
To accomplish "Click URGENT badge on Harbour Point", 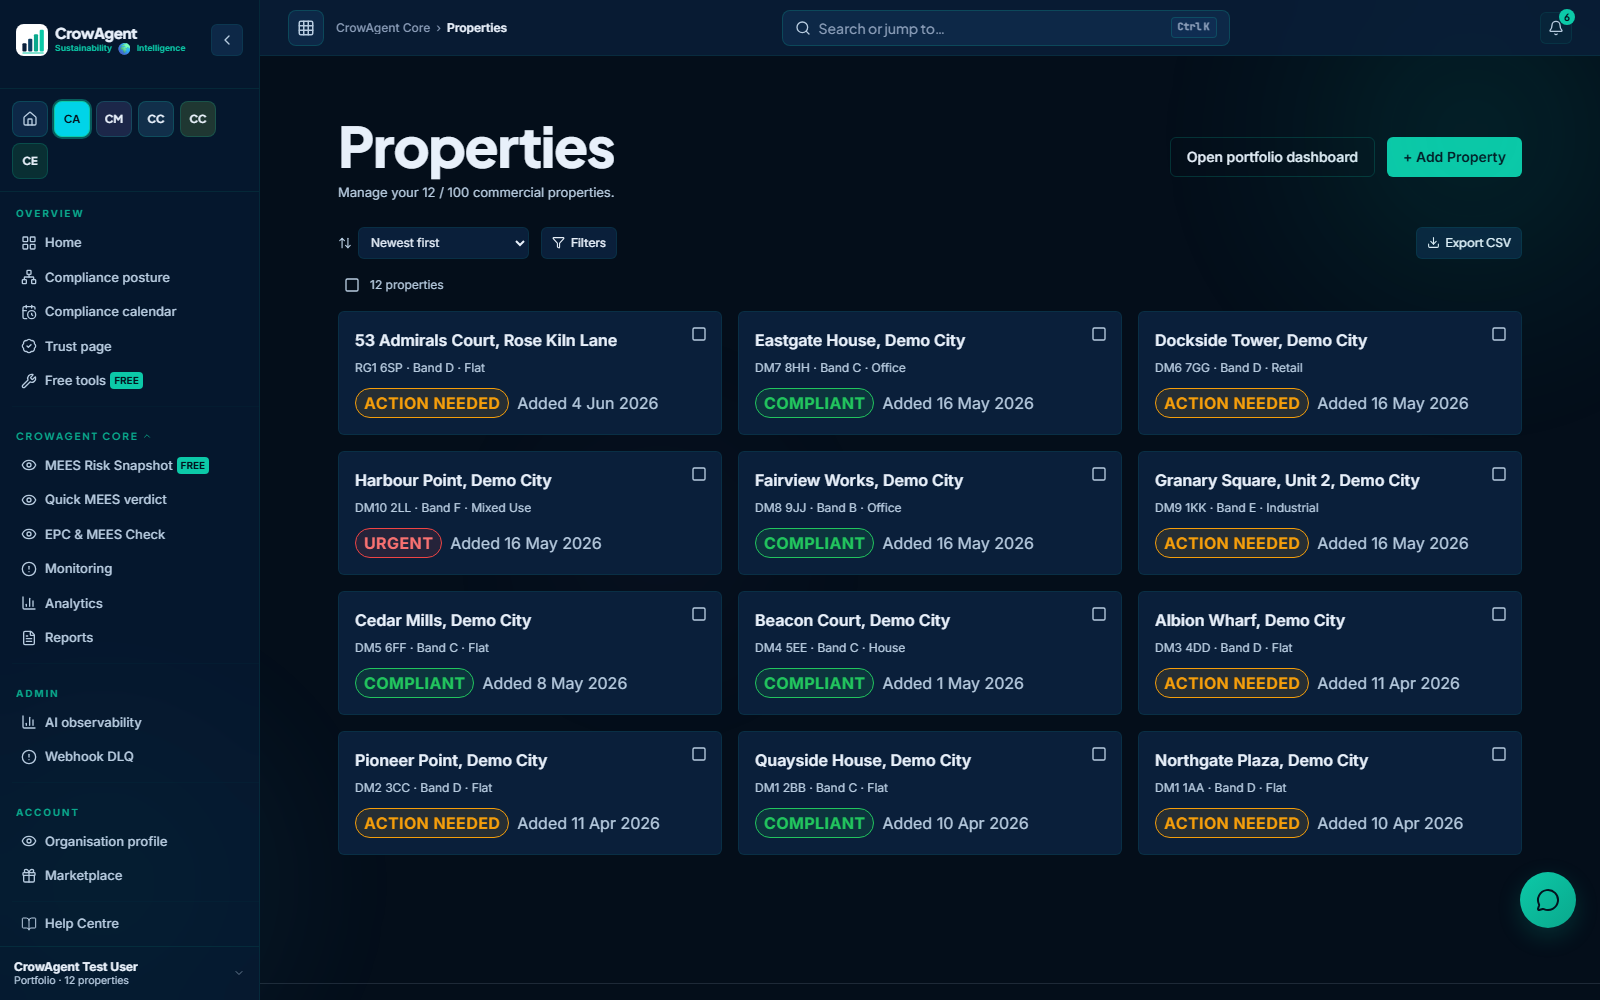I will pos(398,543).
